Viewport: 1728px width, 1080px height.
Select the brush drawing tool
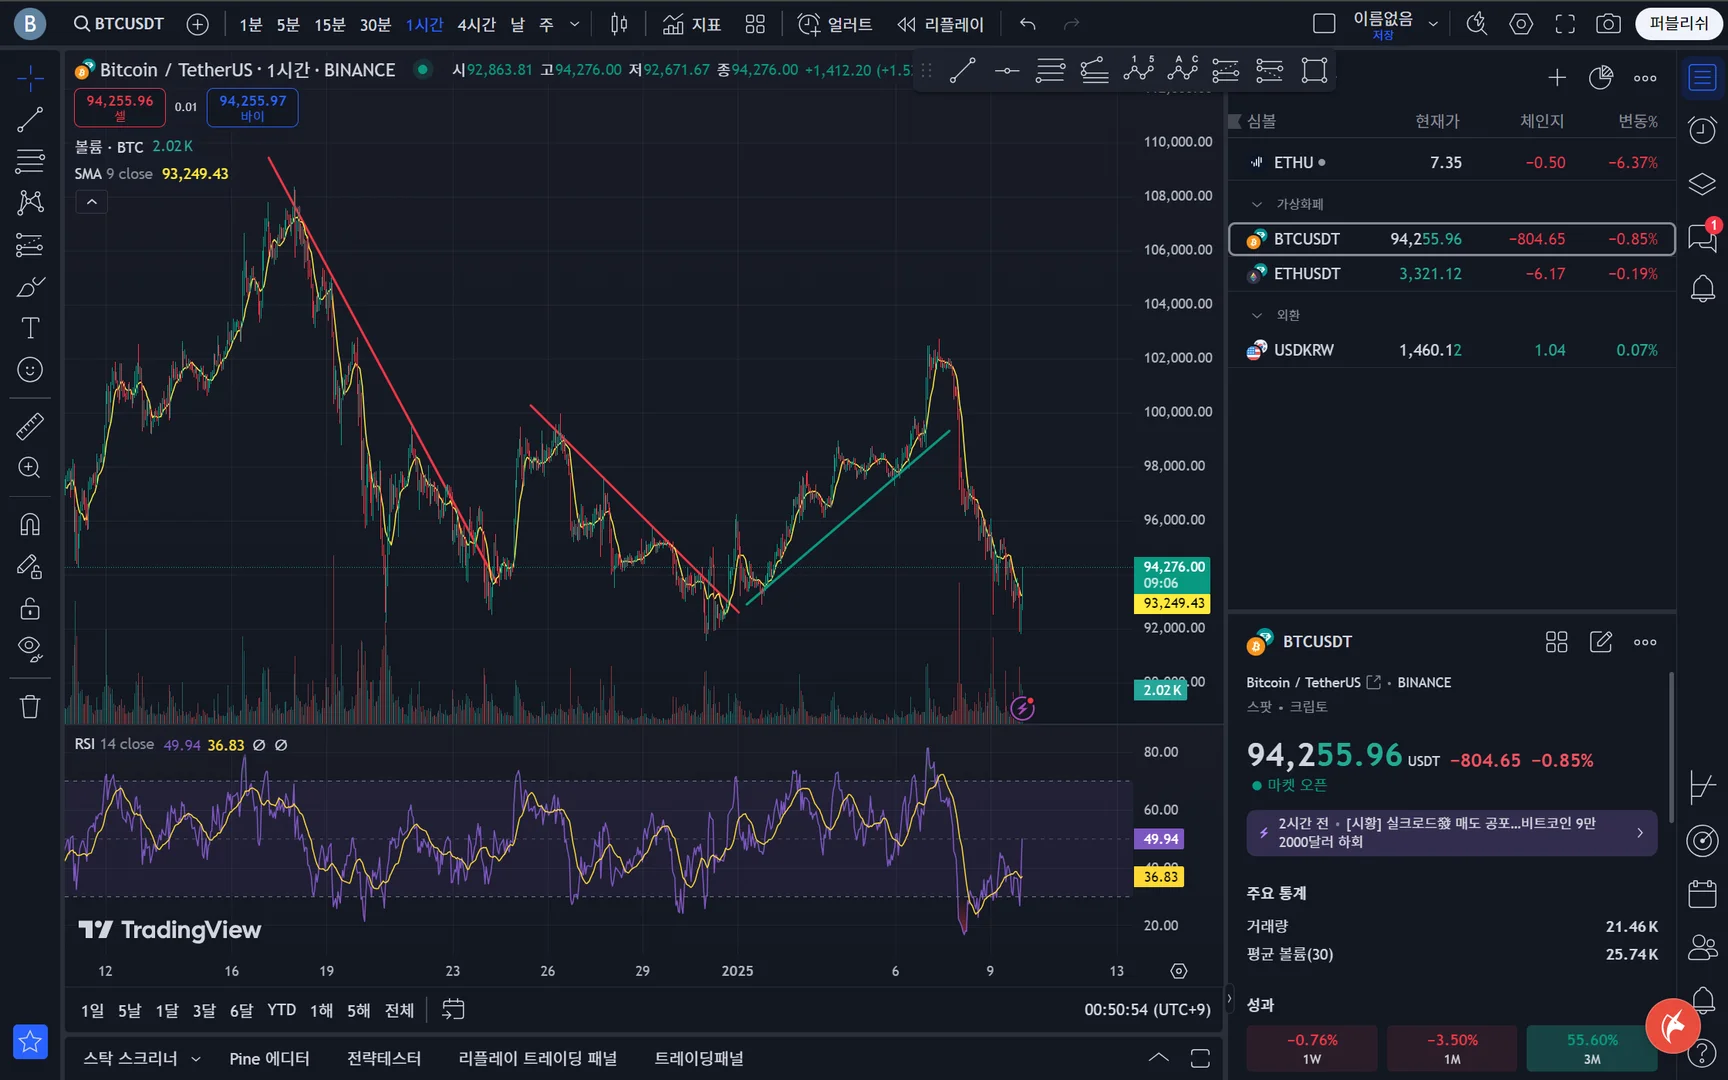[30, 287]
